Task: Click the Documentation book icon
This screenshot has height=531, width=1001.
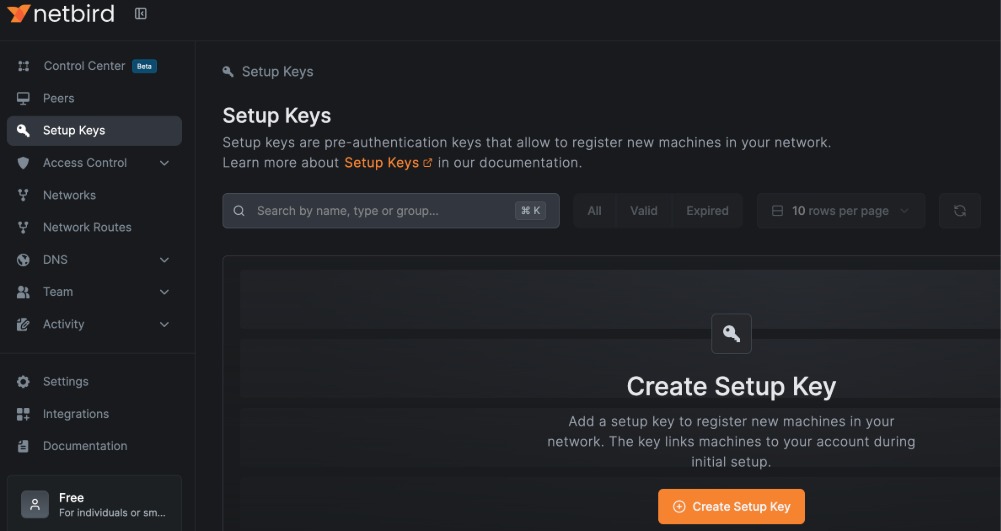Action: tap(24, 446)
